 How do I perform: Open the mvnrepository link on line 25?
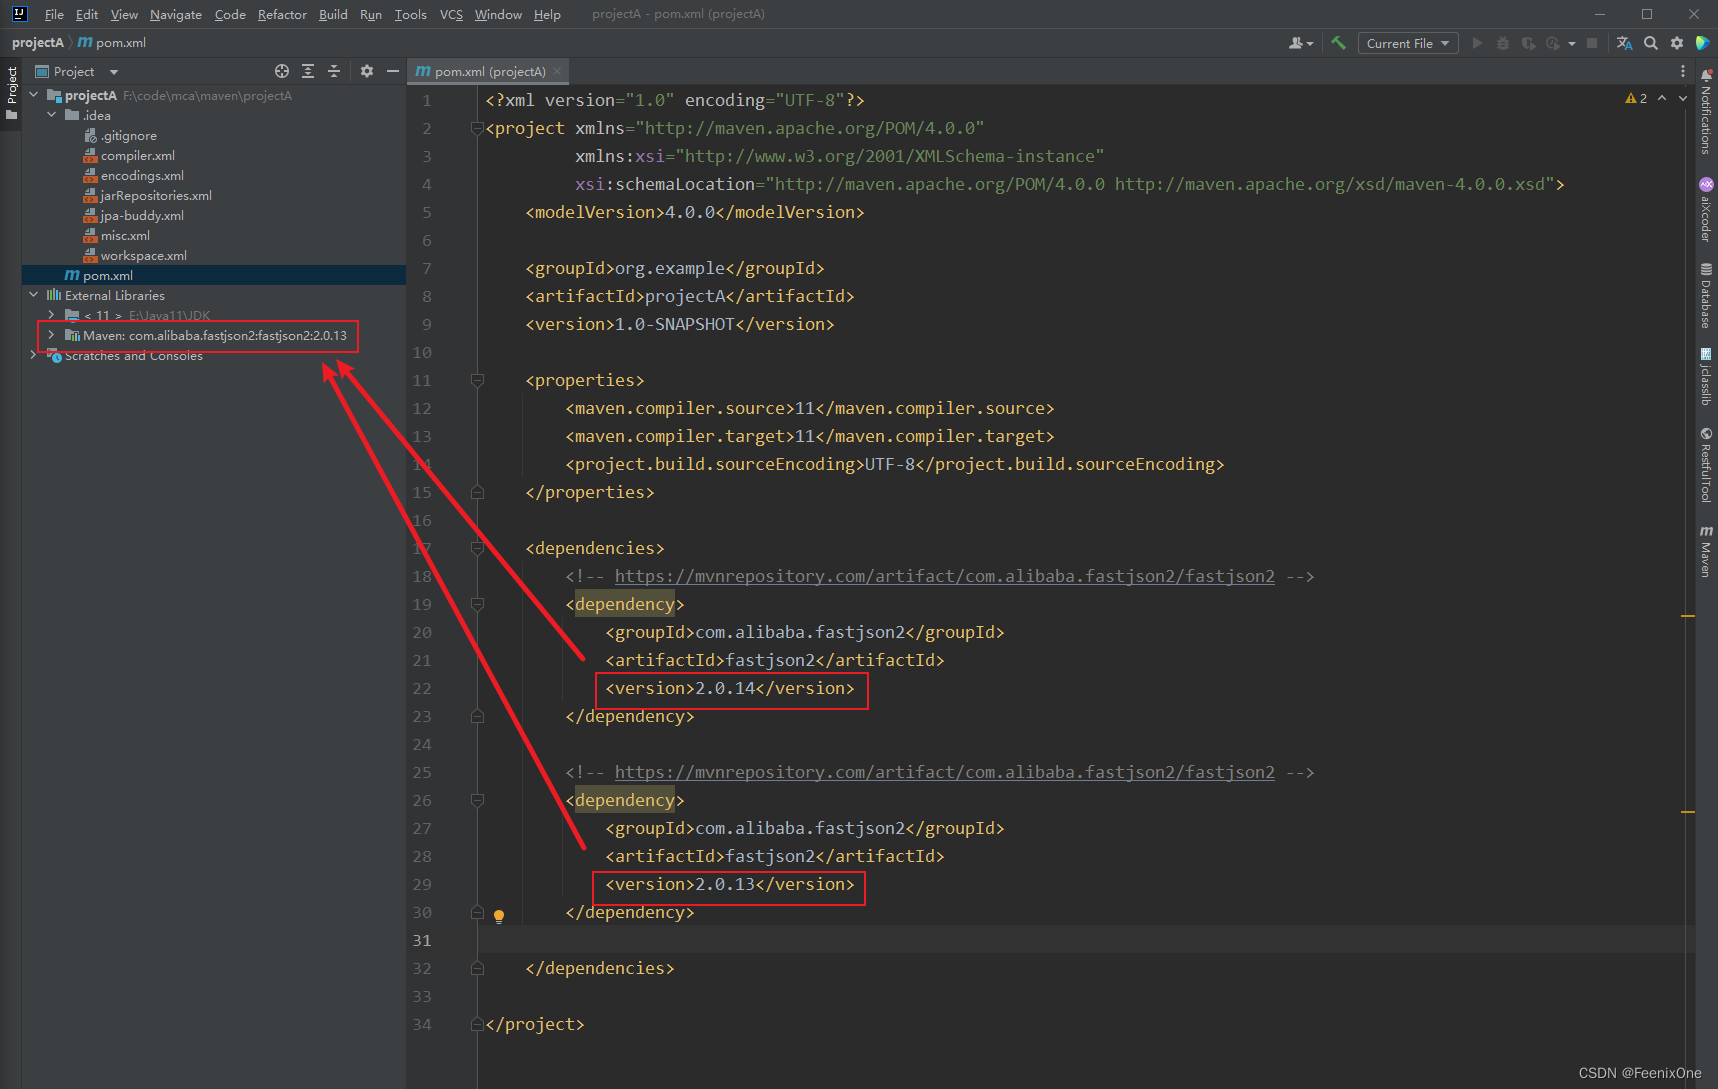click(944, 772)
